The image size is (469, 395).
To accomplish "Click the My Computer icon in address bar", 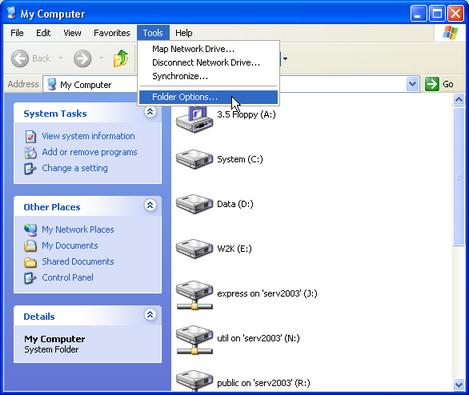I will tap(51, 84).
